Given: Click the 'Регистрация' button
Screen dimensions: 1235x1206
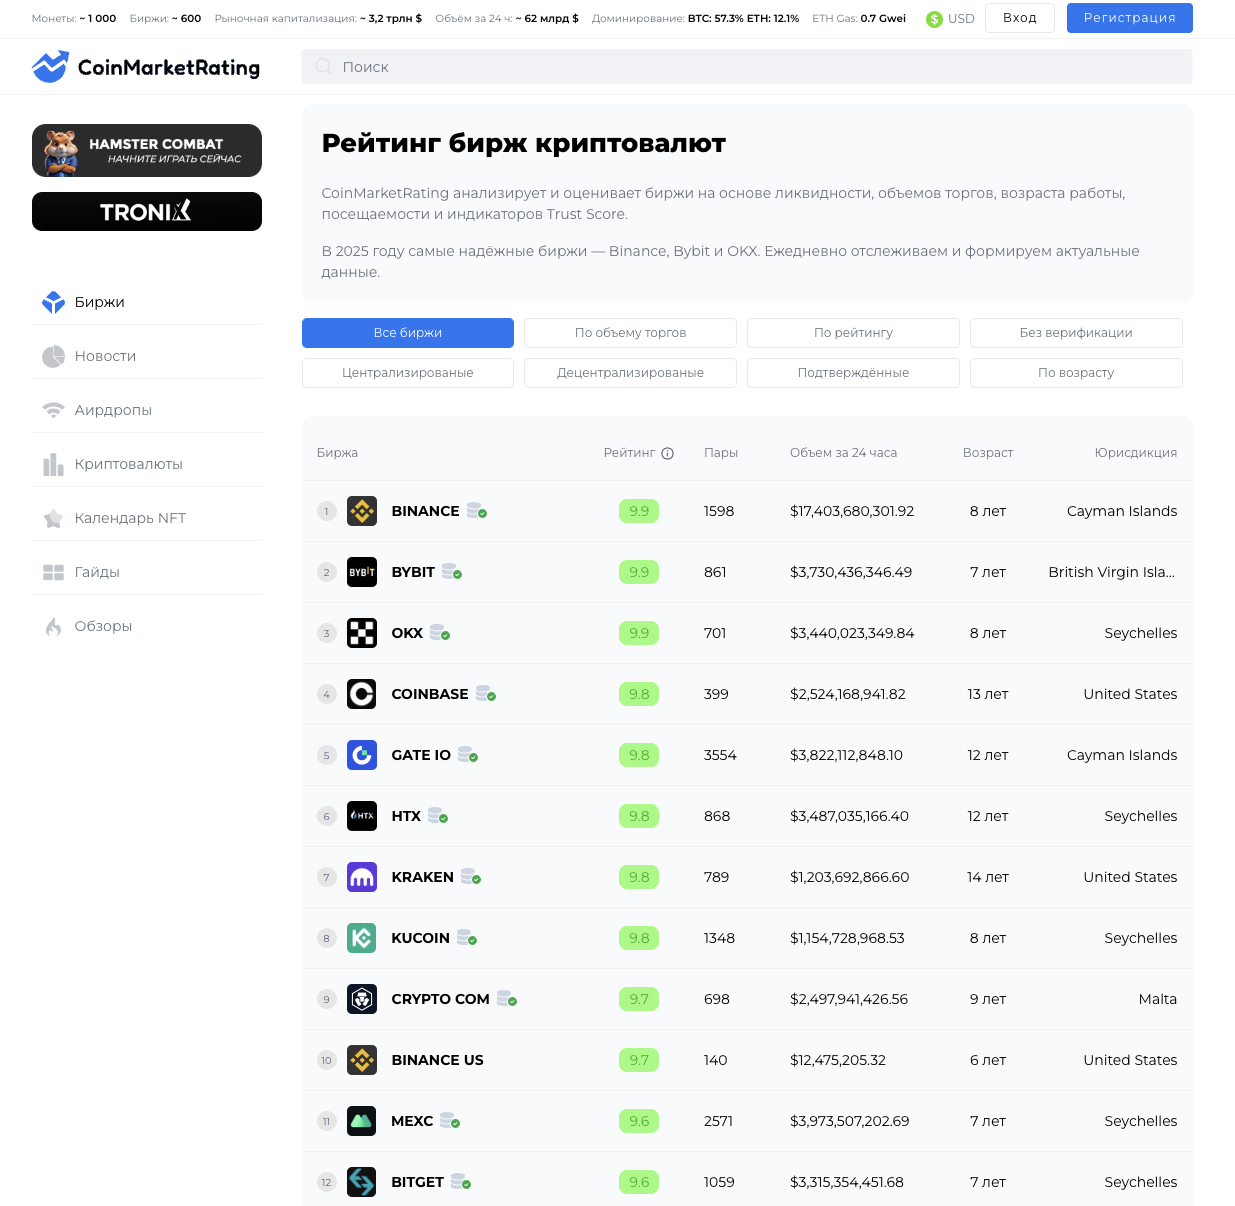Looking at the screenshot, I should 1129,18.
